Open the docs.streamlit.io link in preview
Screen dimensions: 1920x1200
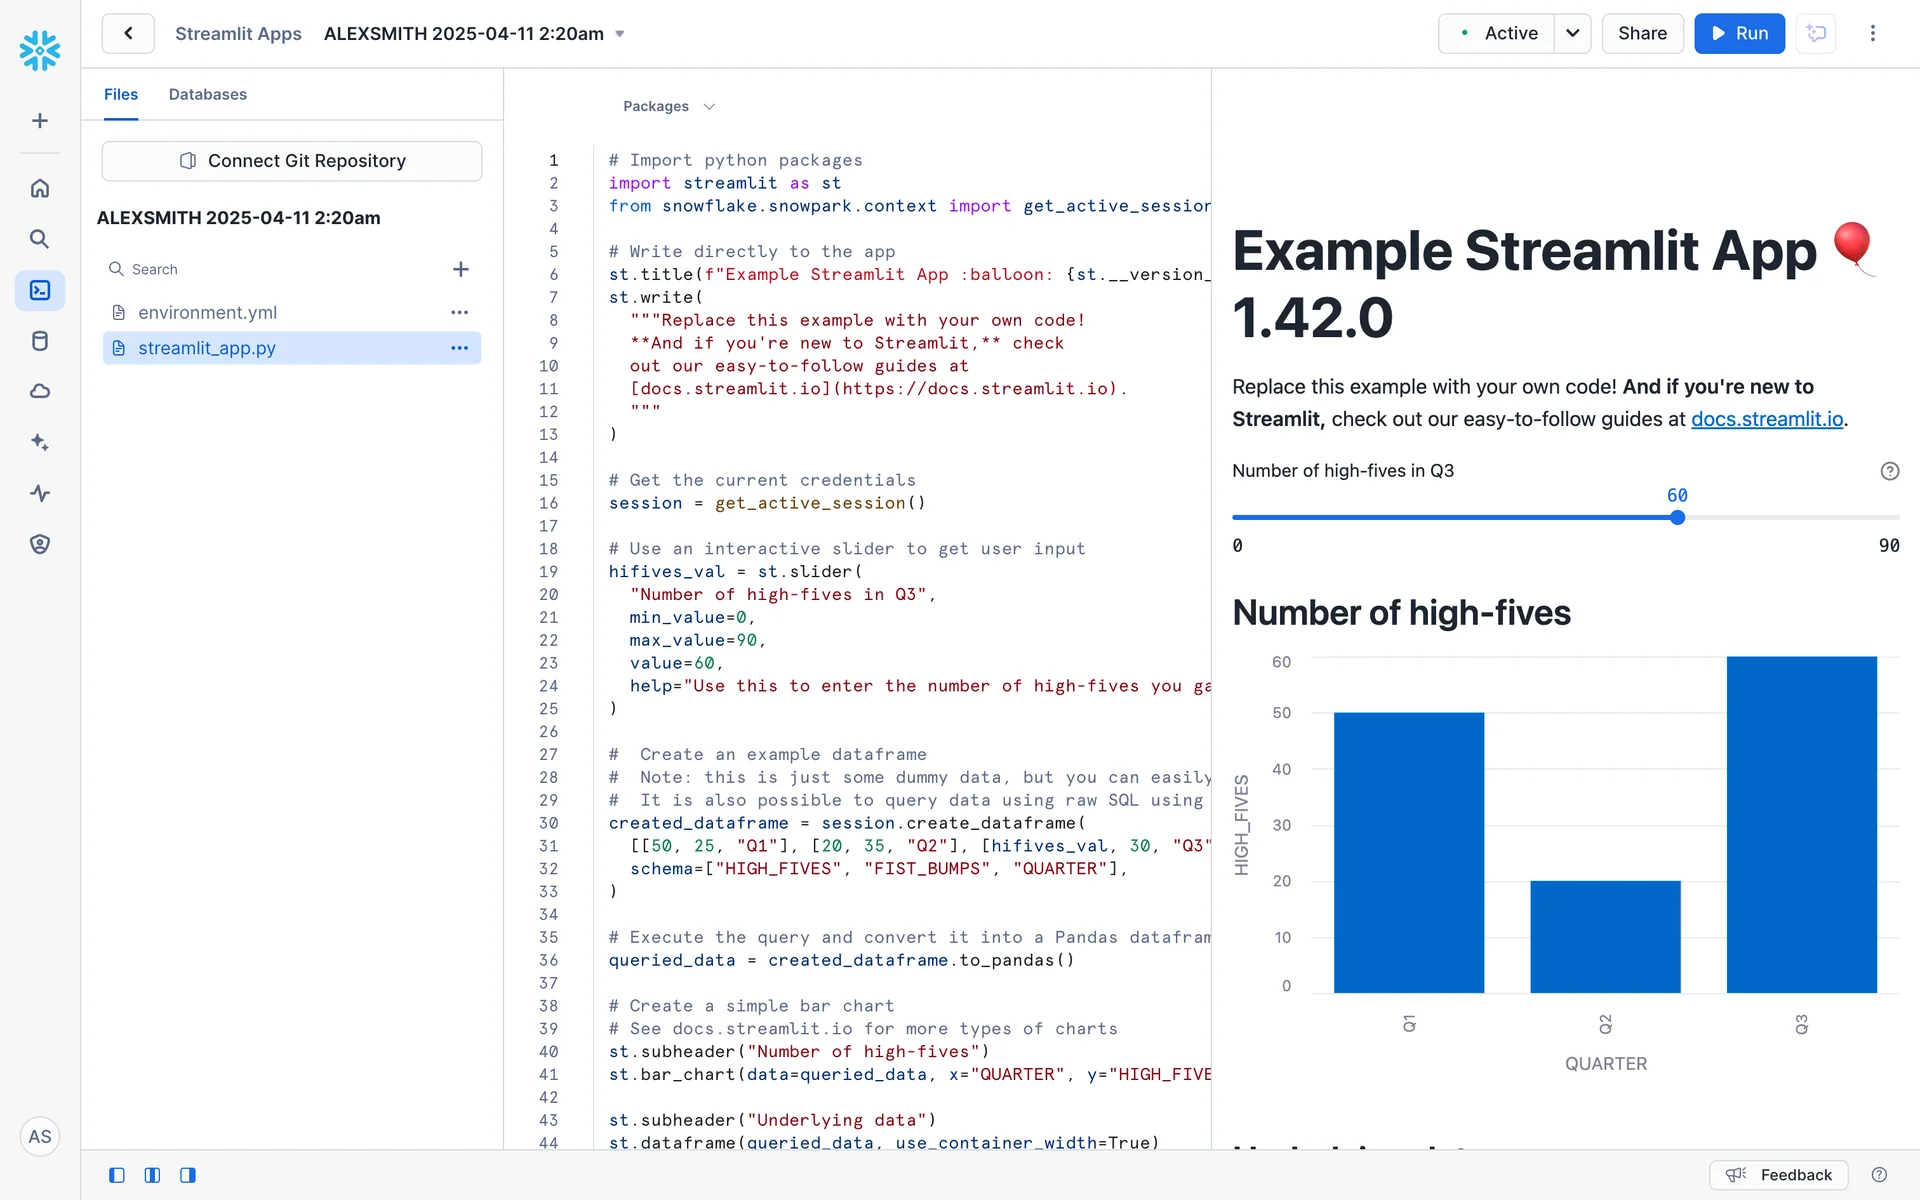click(1766, 419)
